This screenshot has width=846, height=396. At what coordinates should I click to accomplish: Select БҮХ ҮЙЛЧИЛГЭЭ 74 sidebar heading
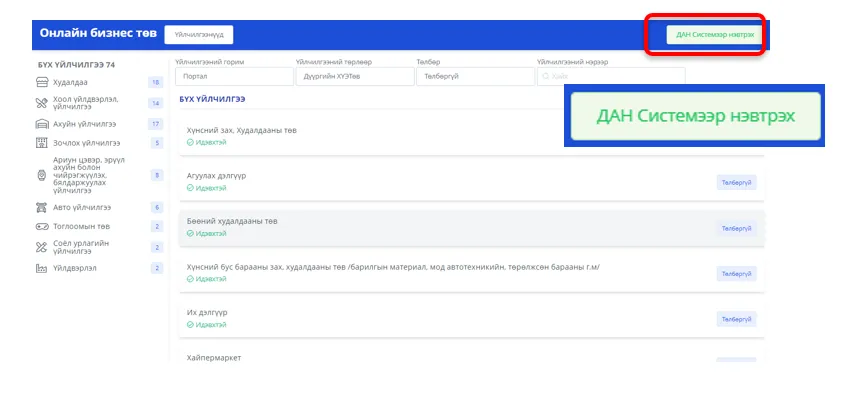pos(76,65)
